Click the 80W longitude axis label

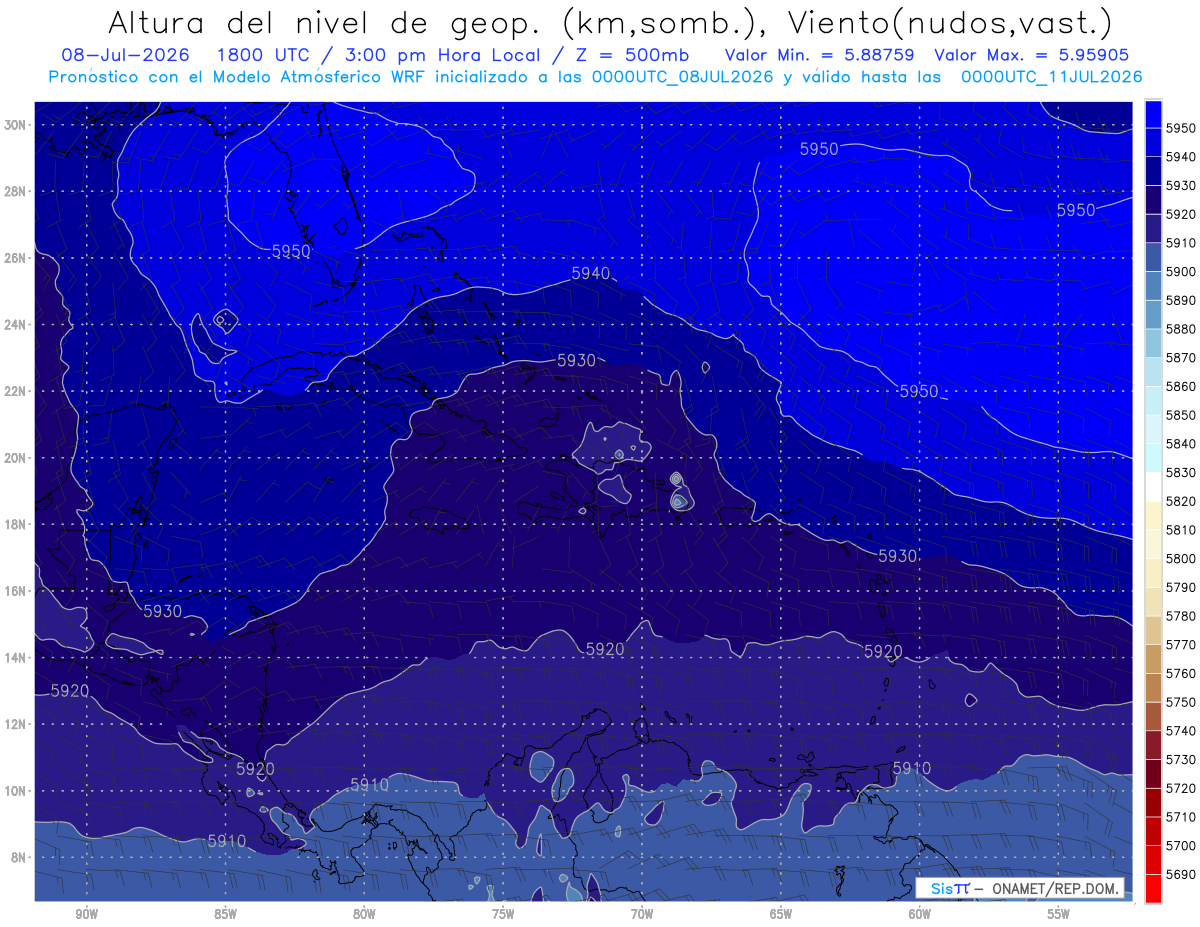364,915
